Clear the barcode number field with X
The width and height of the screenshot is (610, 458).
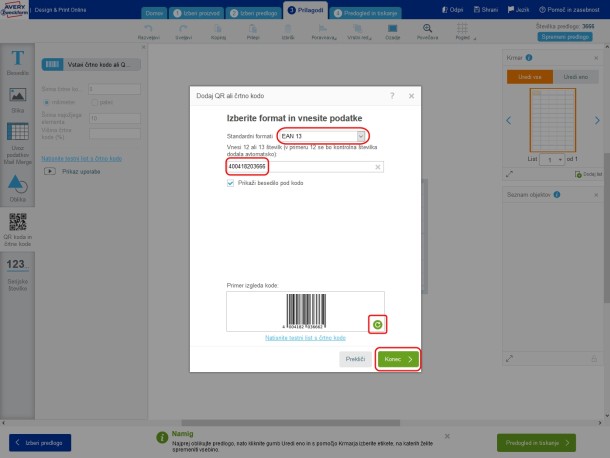[x=378, y=167]
